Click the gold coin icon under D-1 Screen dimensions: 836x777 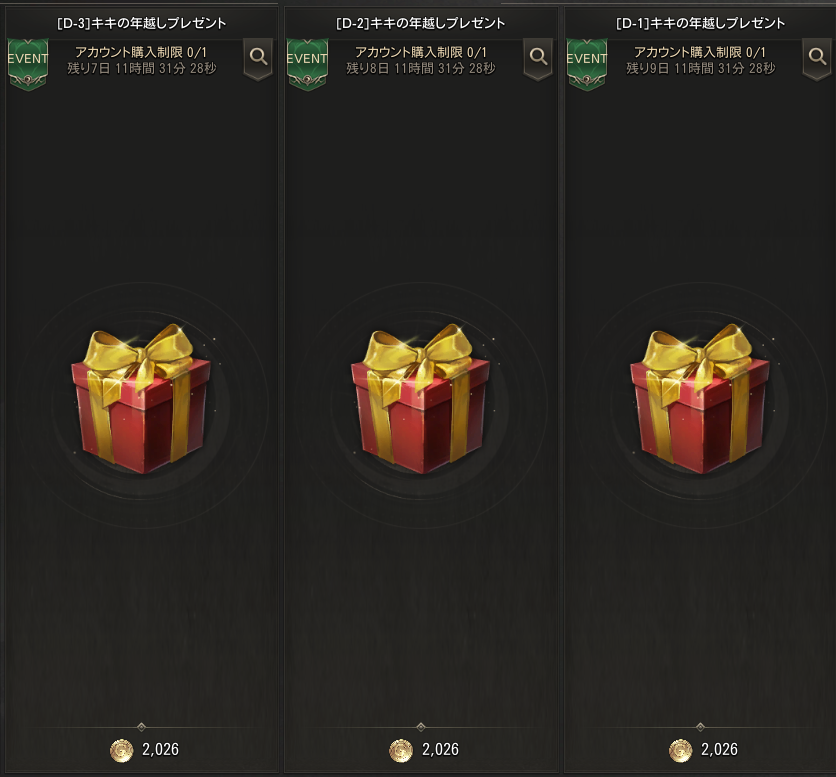coord(680,750)
